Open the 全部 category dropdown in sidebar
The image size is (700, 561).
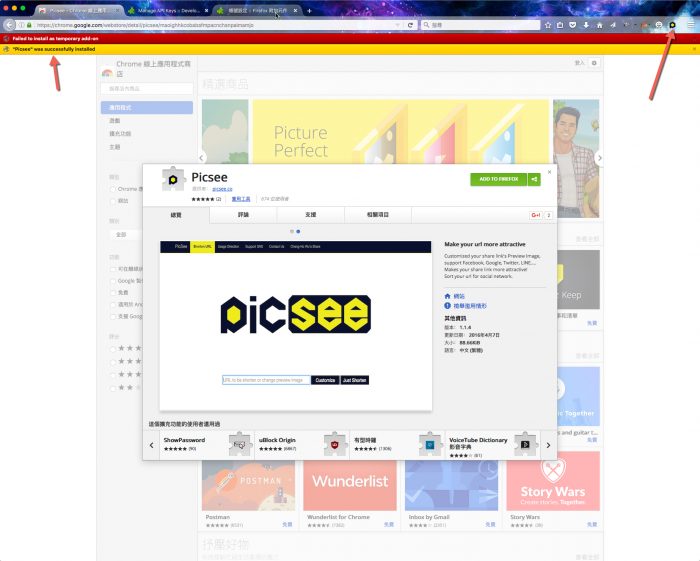tap(125, 234)
